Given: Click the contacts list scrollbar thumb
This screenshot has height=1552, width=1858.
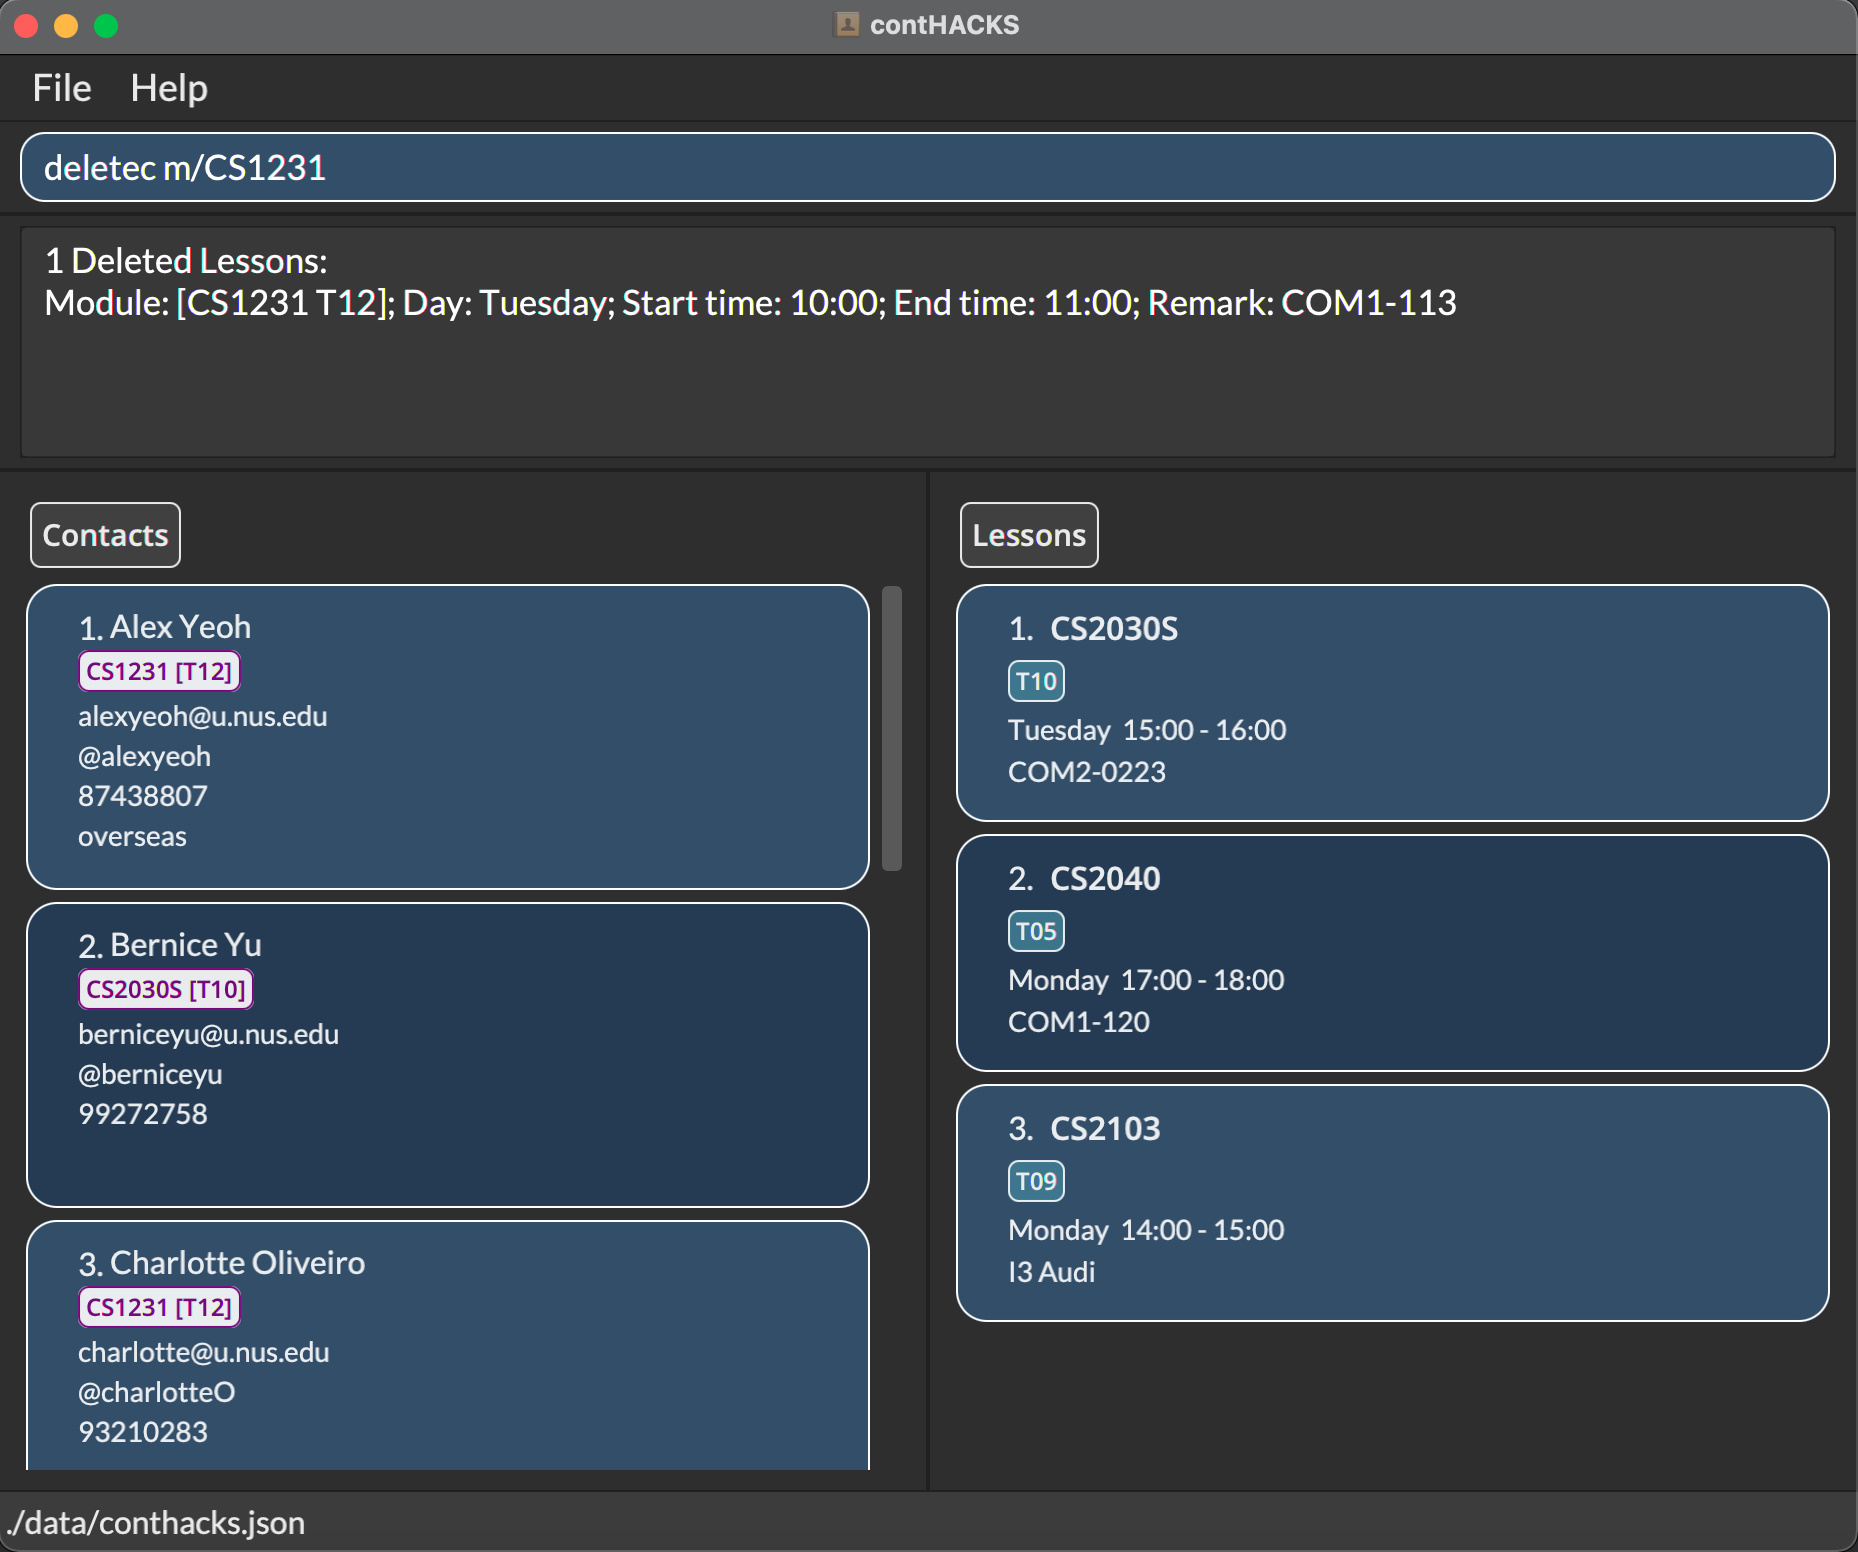Looking at the screenshot, I should tap(892, 728).
